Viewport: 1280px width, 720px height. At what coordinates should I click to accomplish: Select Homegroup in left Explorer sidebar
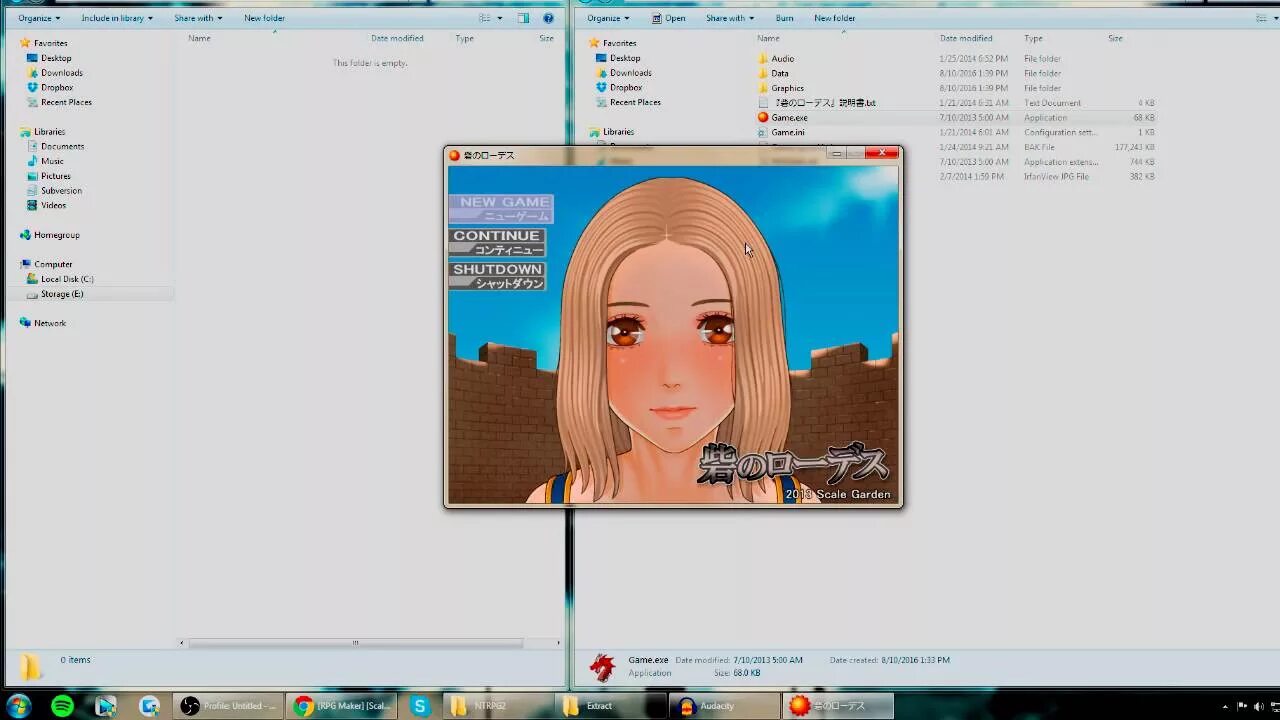point(49,235)
